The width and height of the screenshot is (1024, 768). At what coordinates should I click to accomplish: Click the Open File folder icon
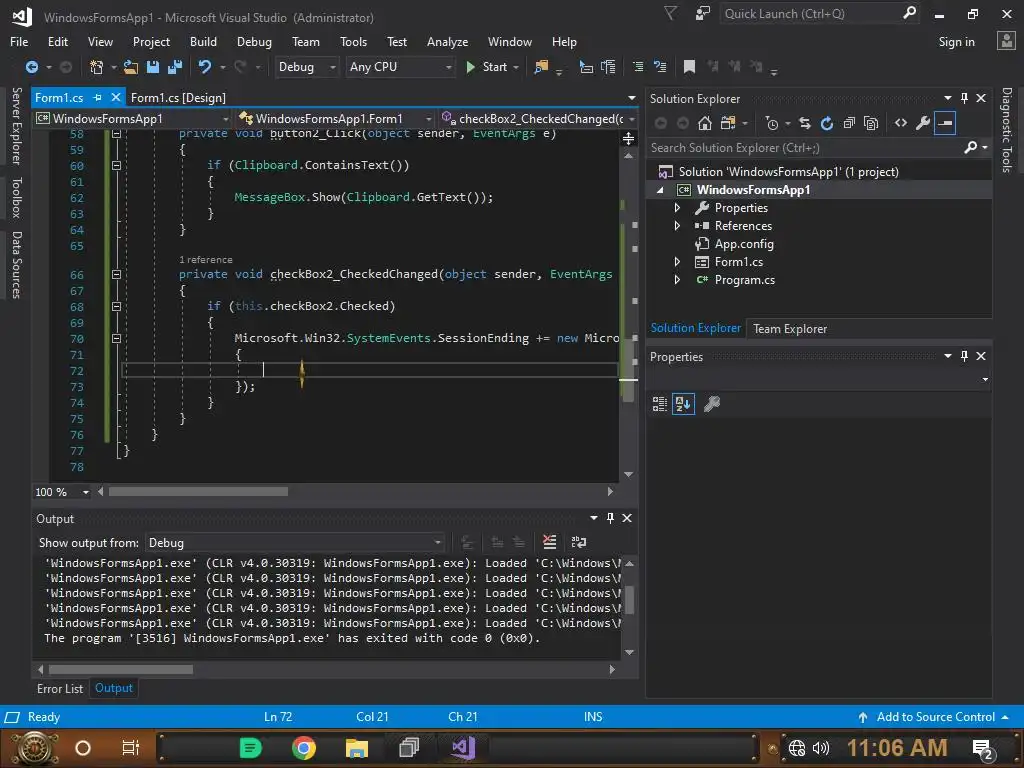[x=131, y=67]
